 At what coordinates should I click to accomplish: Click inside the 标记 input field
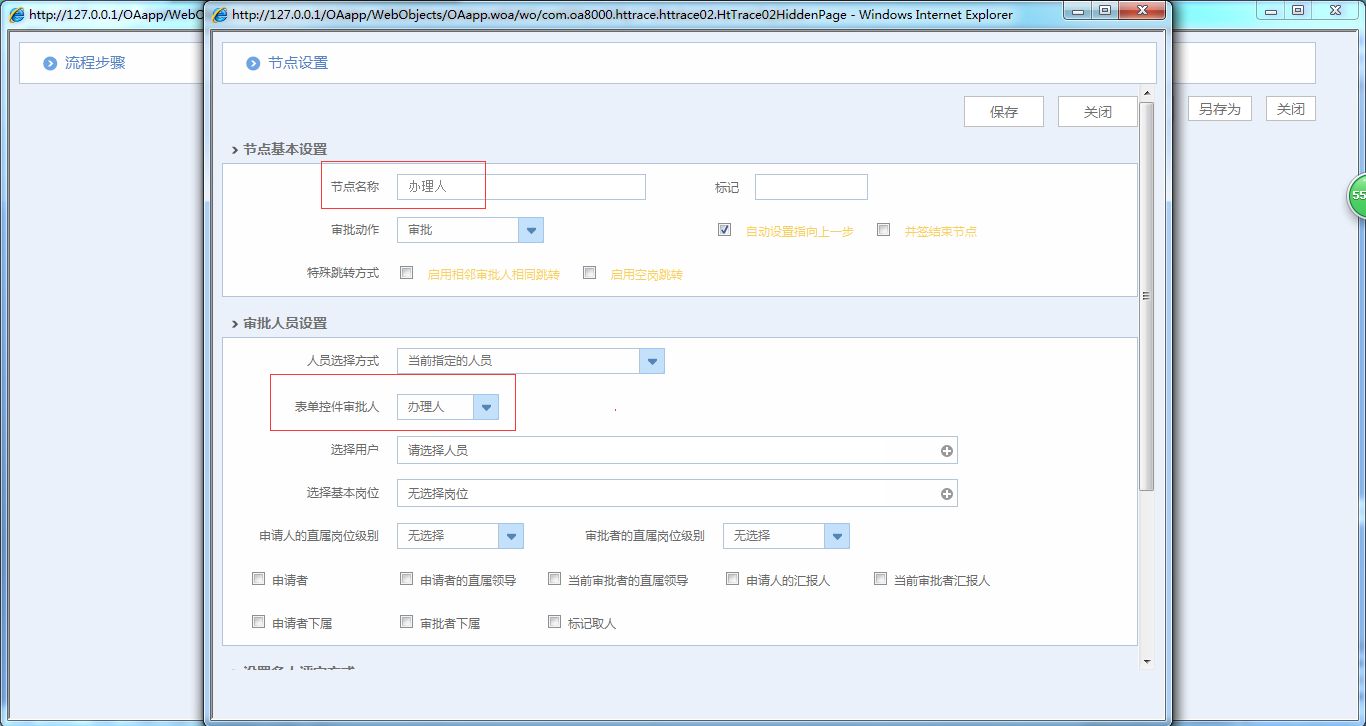click(x=810, y=186)
